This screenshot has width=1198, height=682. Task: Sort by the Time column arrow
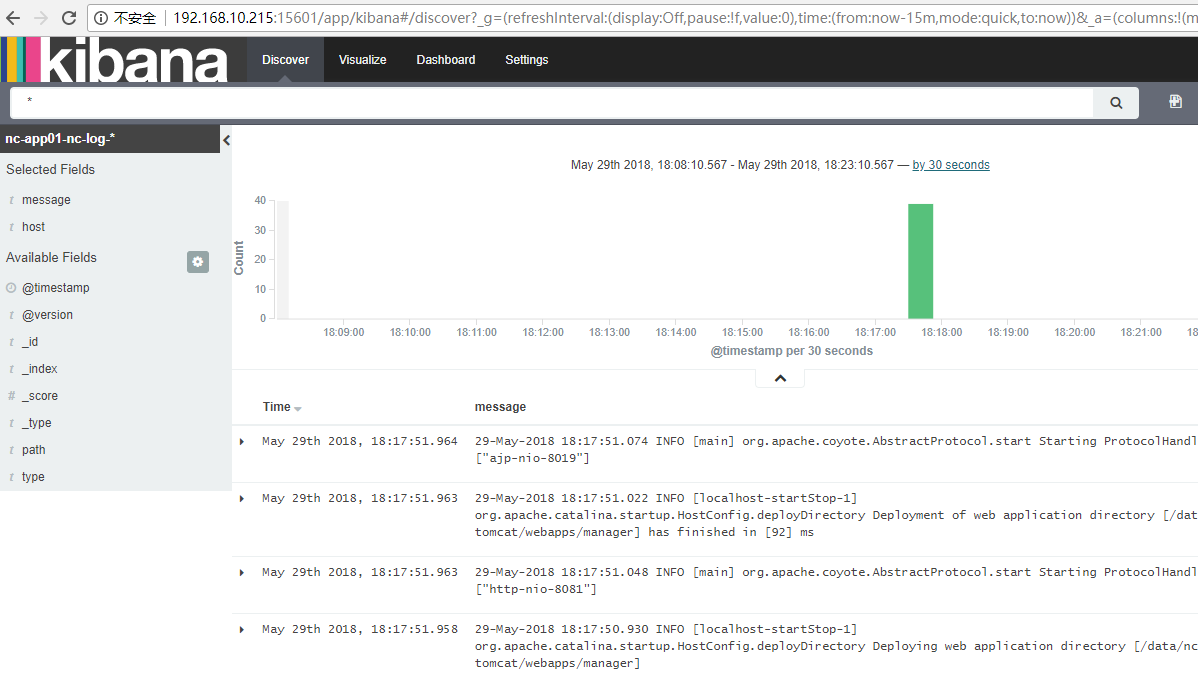(x=298, y=409)
